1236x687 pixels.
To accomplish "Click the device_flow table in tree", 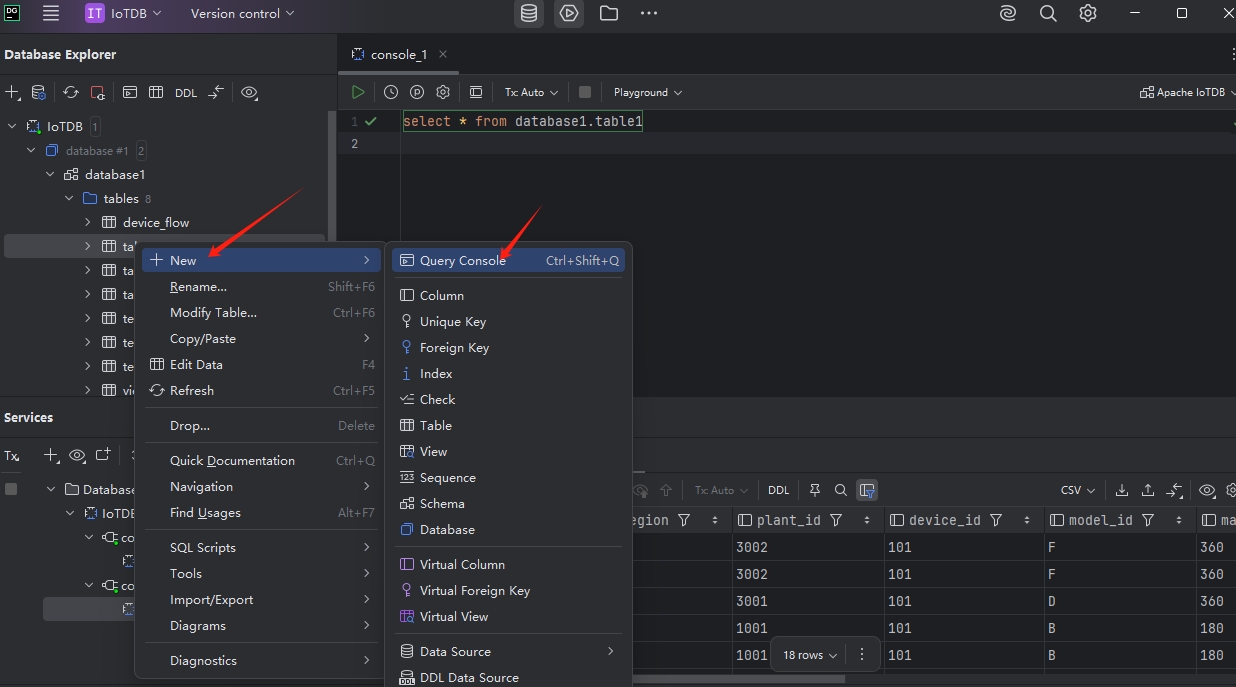I will pyautogui.click(x=155, y=222).
